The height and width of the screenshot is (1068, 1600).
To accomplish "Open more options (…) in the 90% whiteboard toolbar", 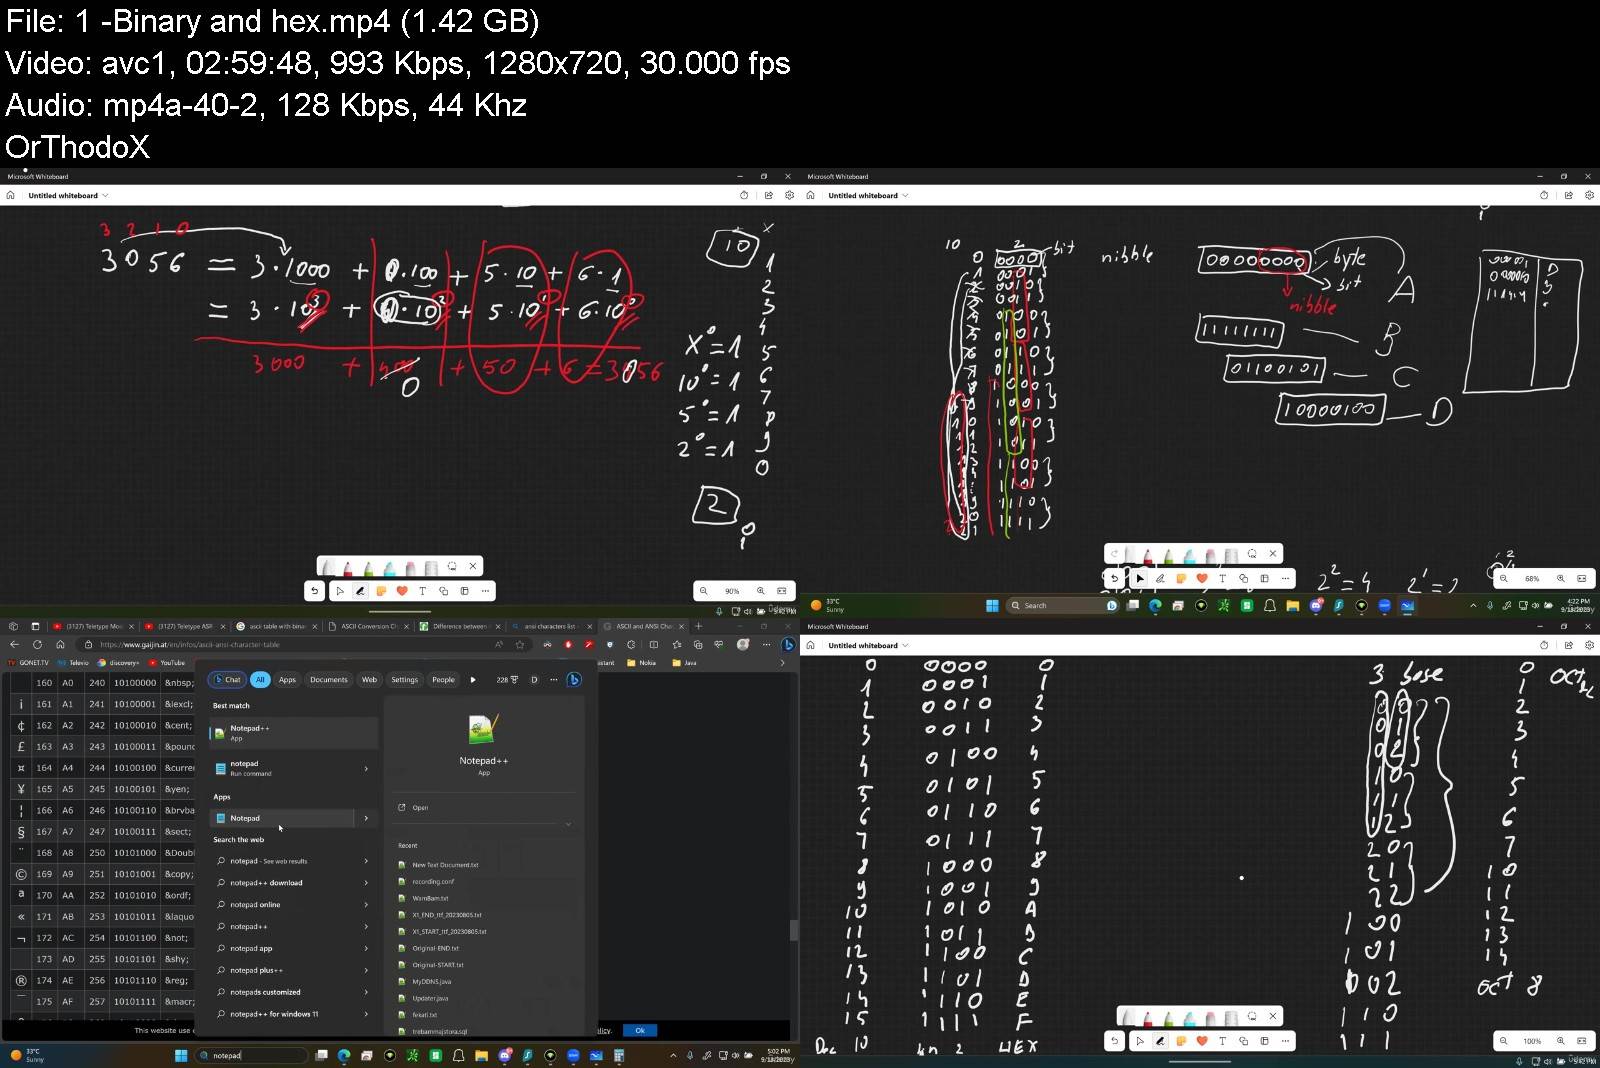I will point(485,591).
